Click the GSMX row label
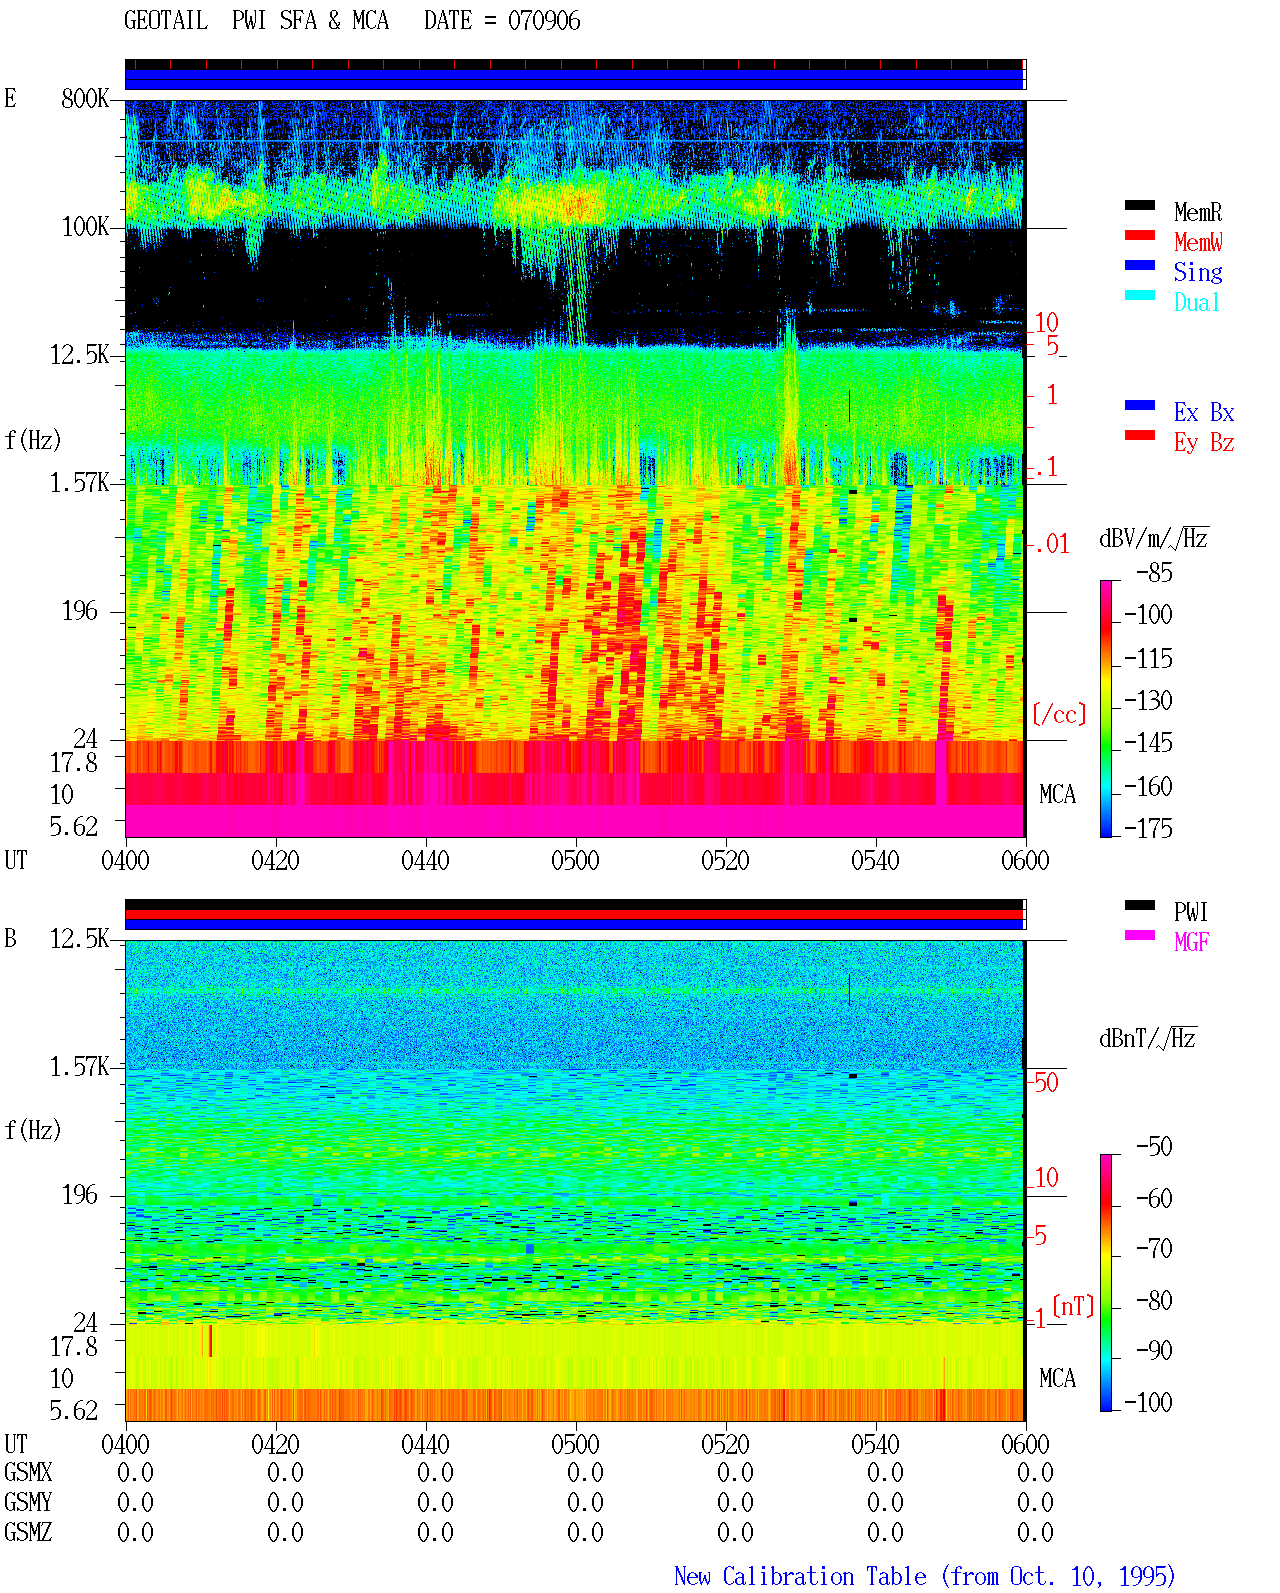The height and width of the screenshot is (1593, 1280). pyautogui.click(x=28, y=1472)
